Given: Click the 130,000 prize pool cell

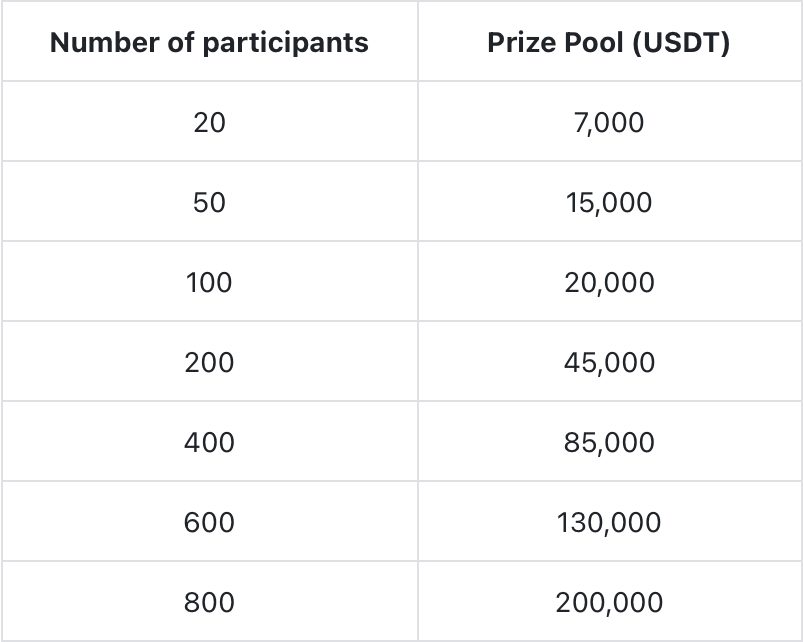Looking at the screenshot, I should click(x=608, y=522).
